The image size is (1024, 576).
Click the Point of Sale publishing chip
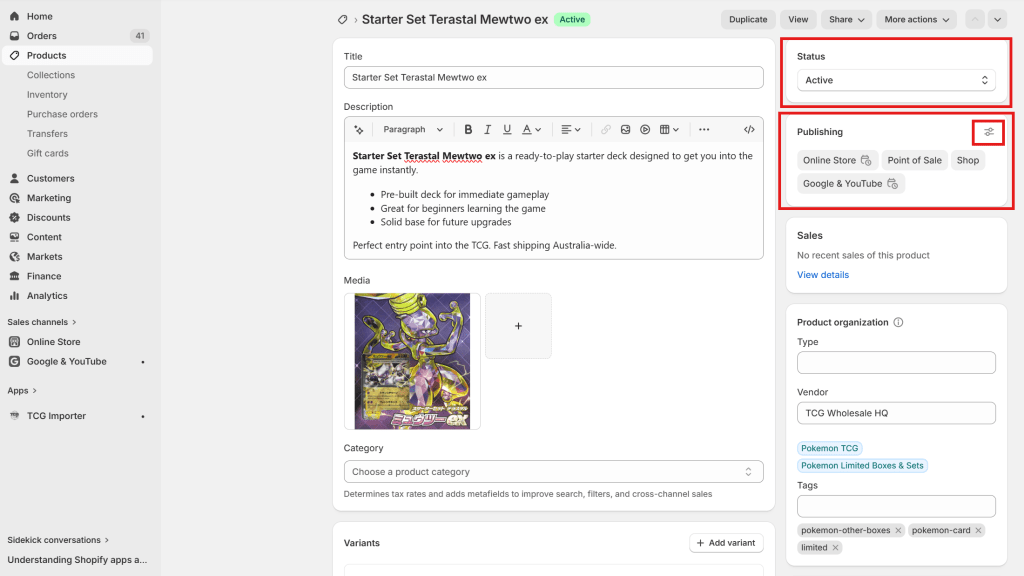pyautogui.click(x=914, y=160)
